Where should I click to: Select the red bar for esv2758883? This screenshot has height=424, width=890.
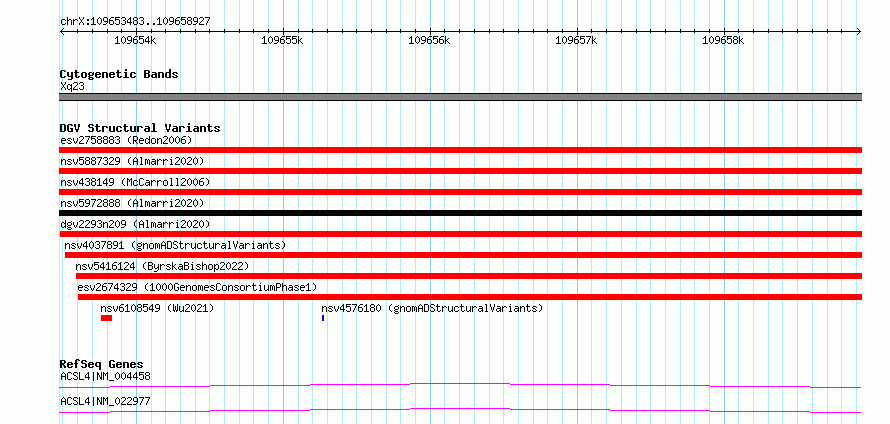460,150
